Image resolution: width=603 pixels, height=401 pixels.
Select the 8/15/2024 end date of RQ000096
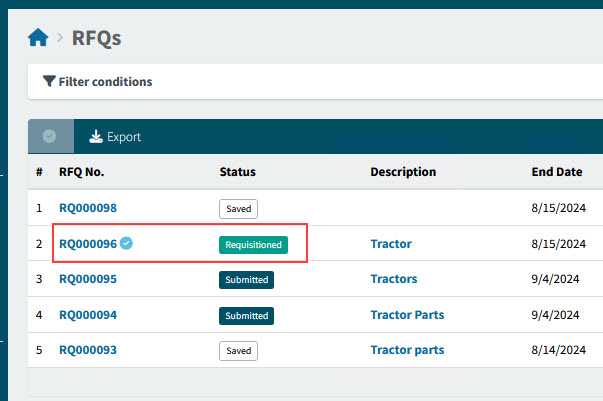point(558,244)
